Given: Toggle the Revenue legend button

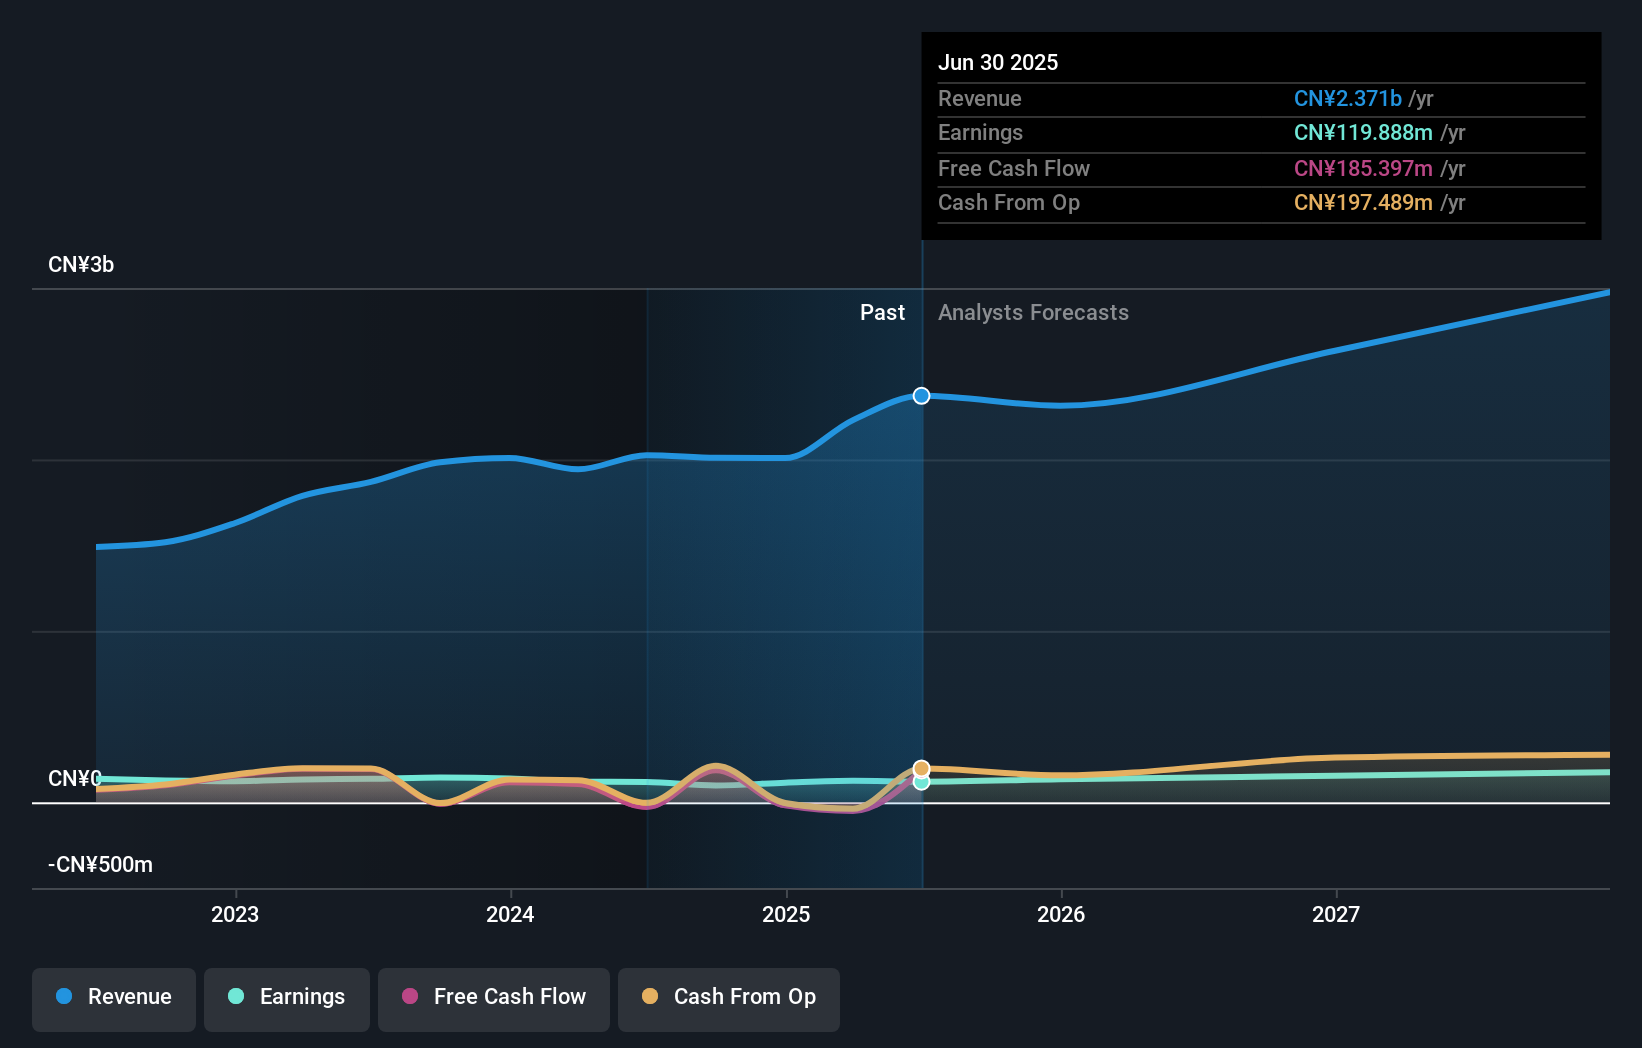Looking at the screenshot, I should coord(114,999).
